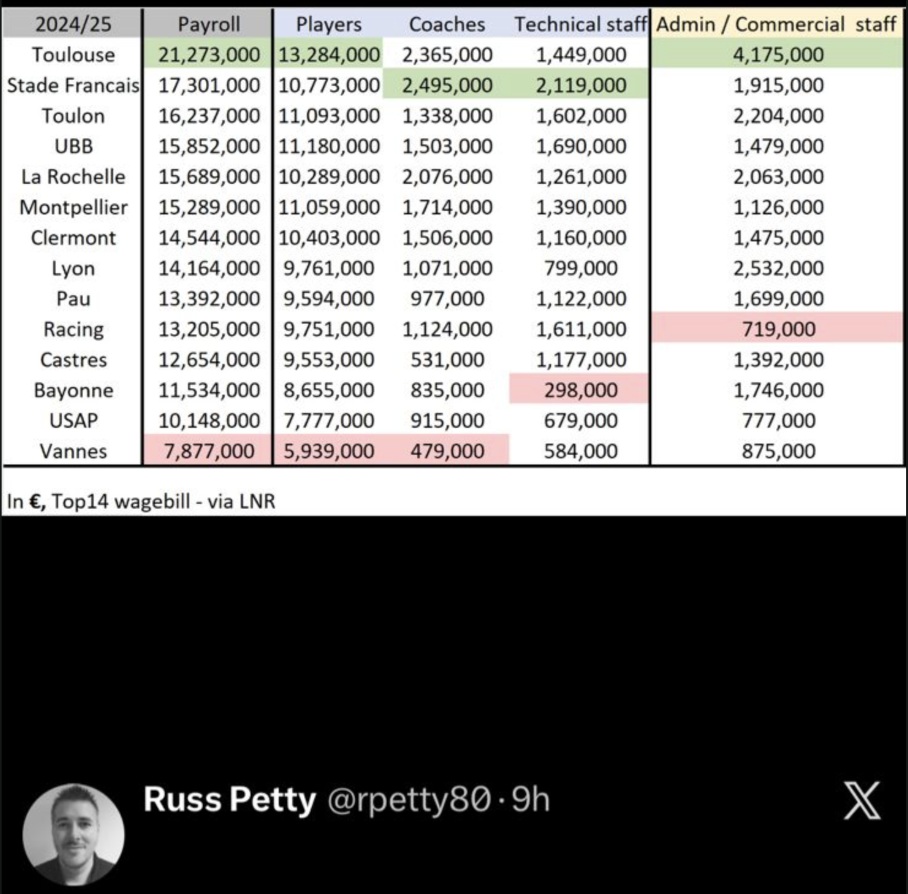Click Toulouse's green payroll cell 21,273,000
This screenshot has width=908, height=894.
[x=208, y=55]
